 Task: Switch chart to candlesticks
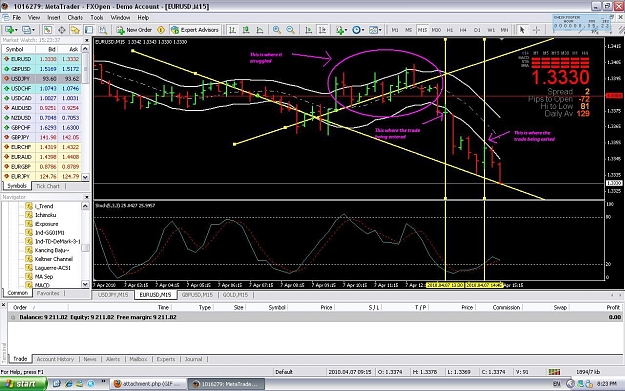coord(246,30)
